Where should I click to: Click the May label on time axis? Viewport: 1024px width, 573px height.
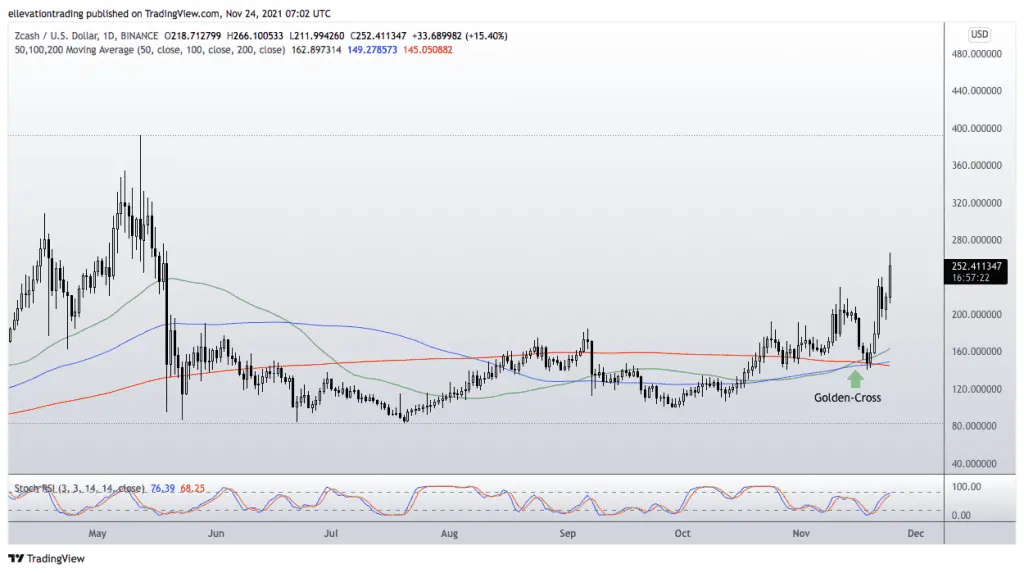(97, 533)
